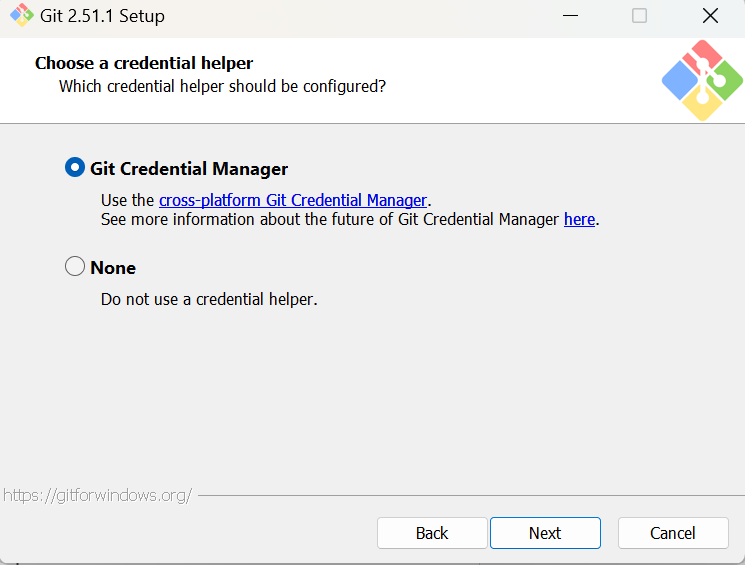Continue setup with the Next button

click(x=545, y=533)
